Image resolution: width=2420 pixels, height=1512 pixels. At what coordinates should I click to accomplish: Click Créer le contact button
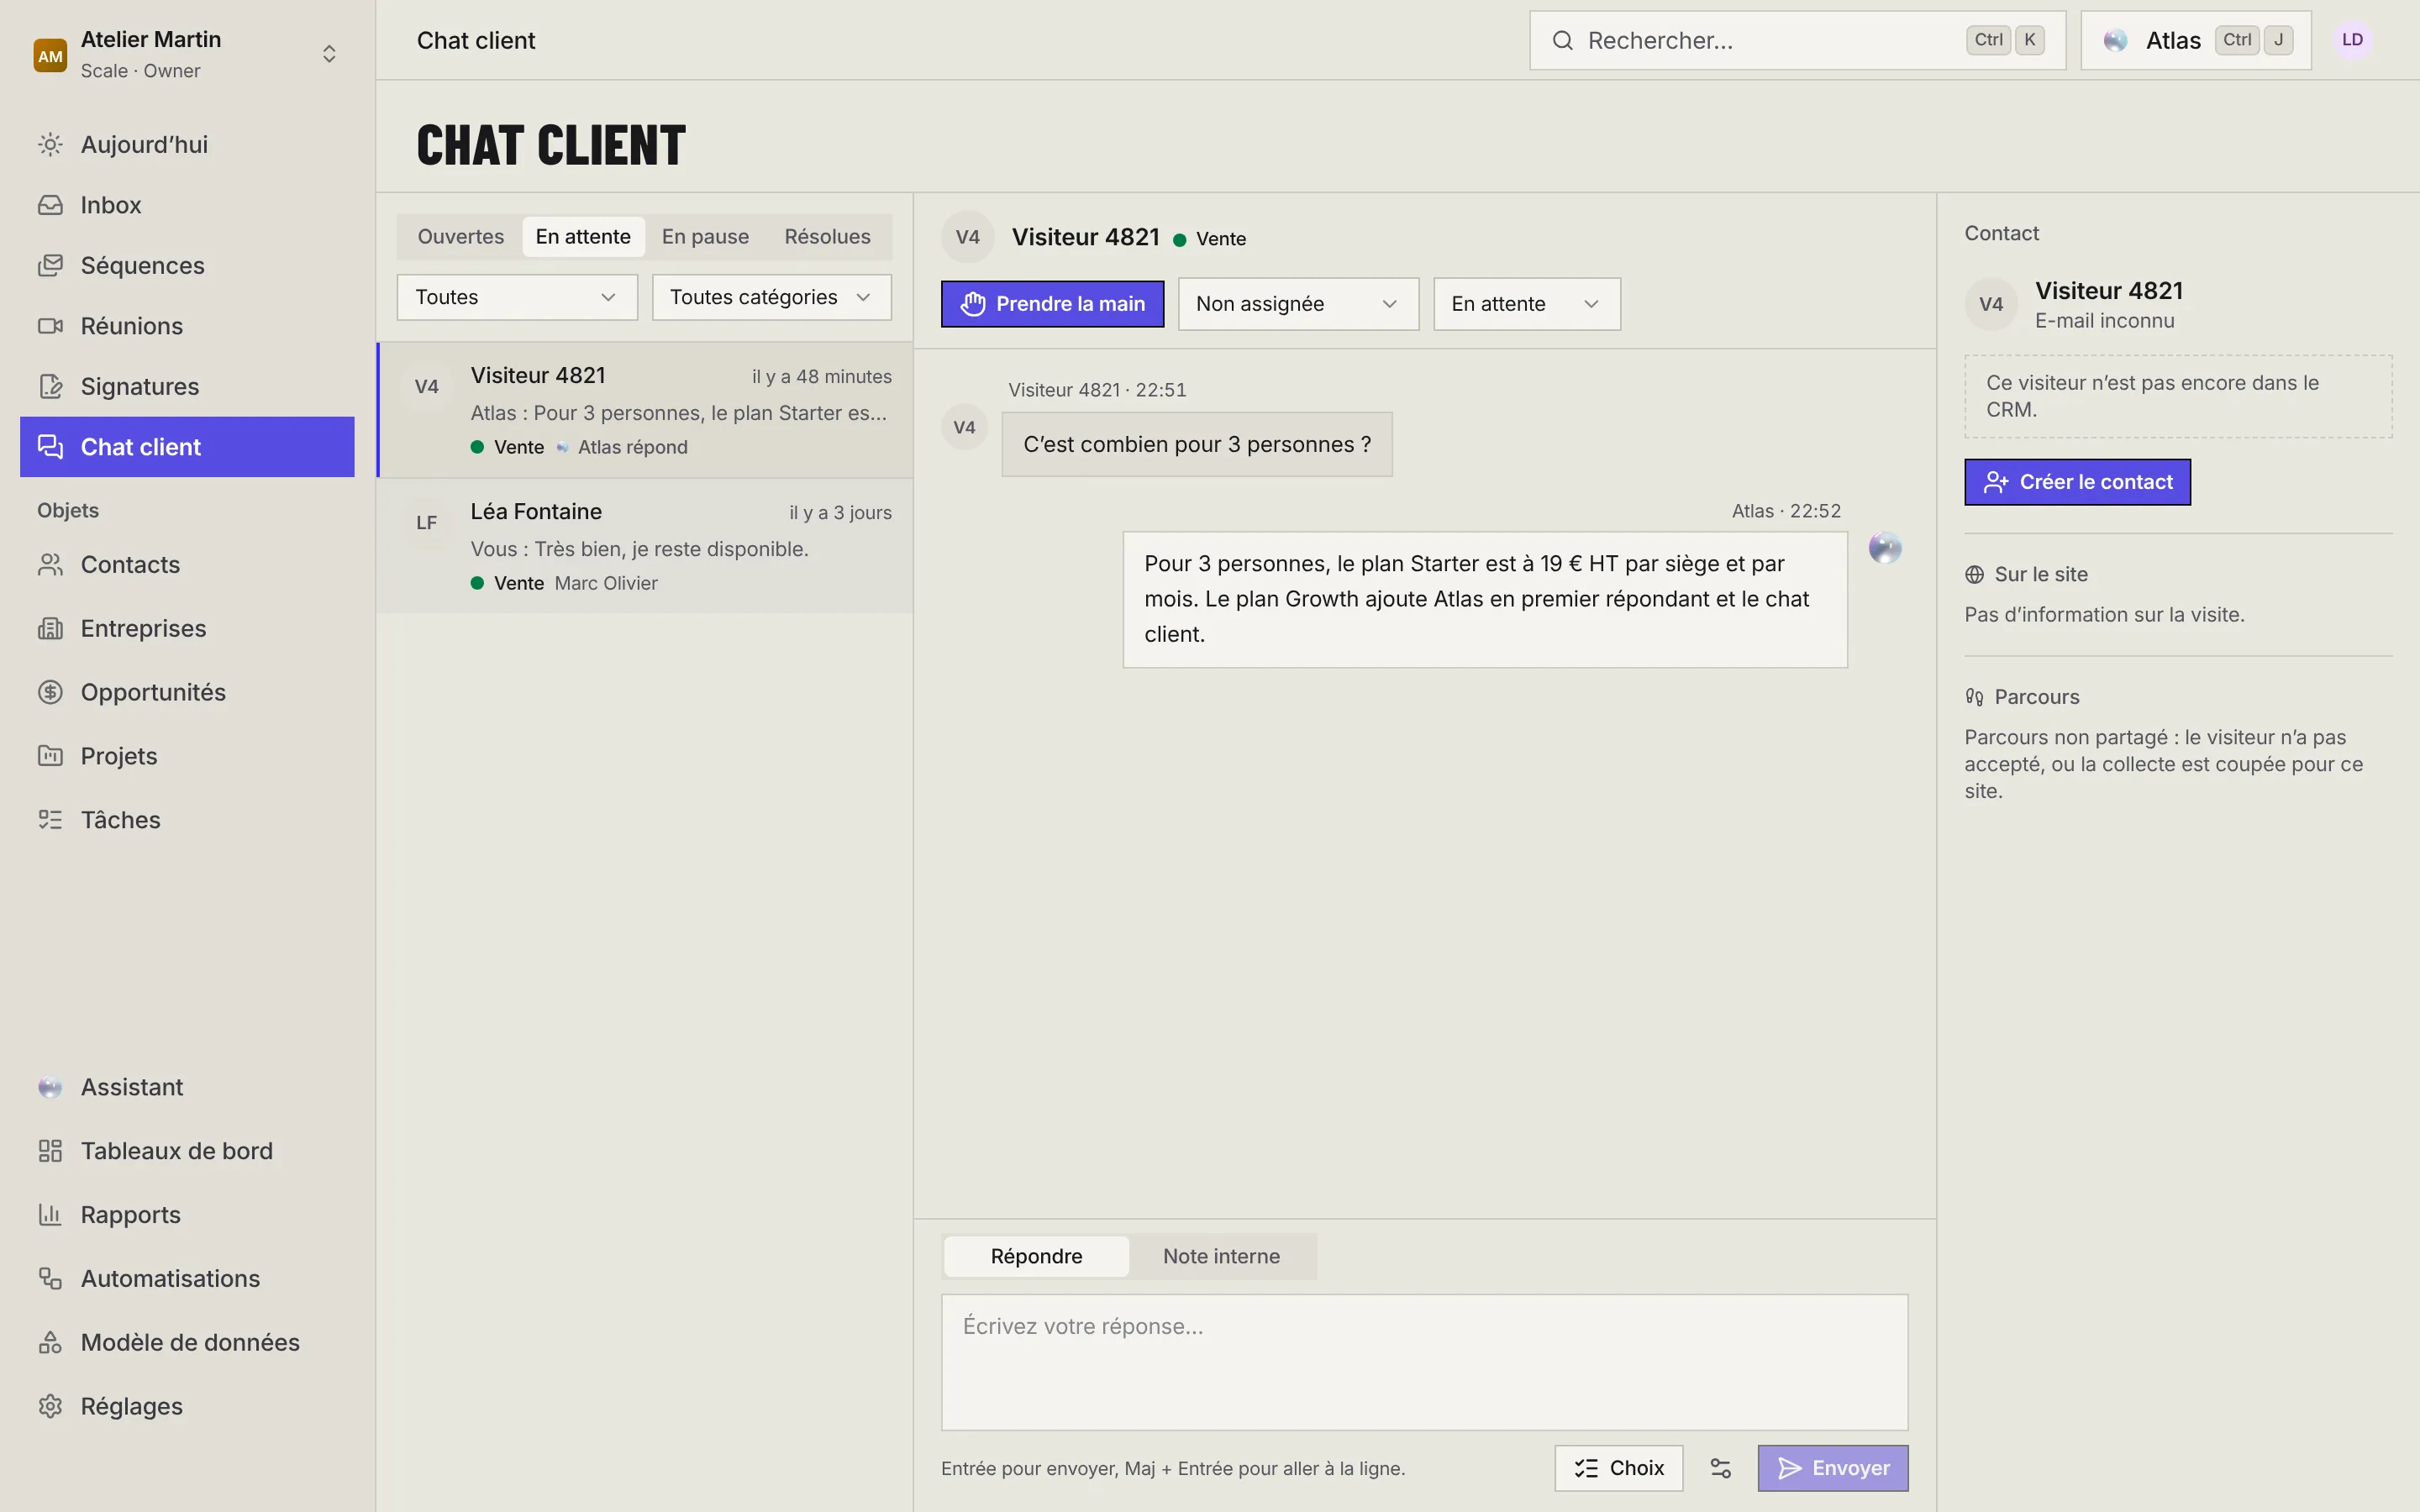tap(2077, 482)
